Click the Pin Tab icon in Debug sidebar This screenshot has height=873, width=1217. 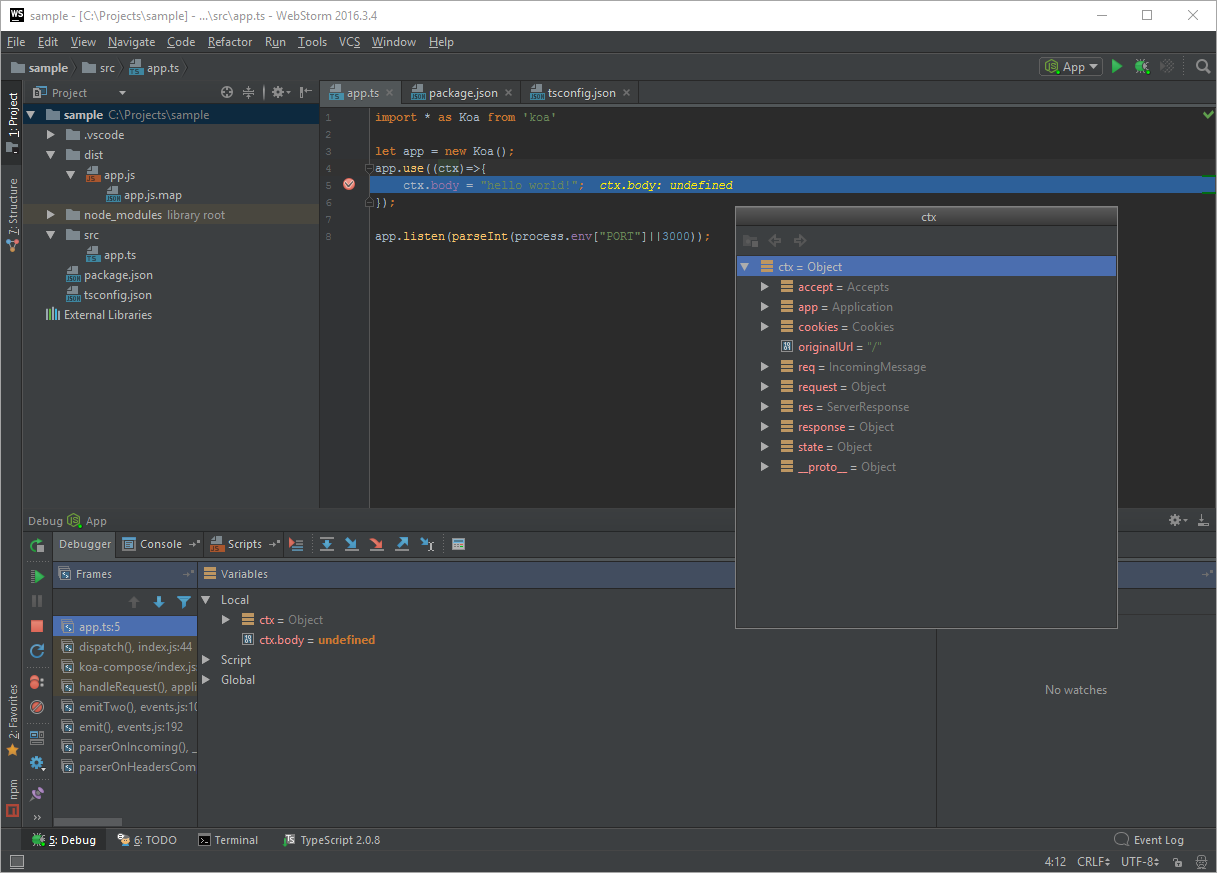tap(37, 794)
